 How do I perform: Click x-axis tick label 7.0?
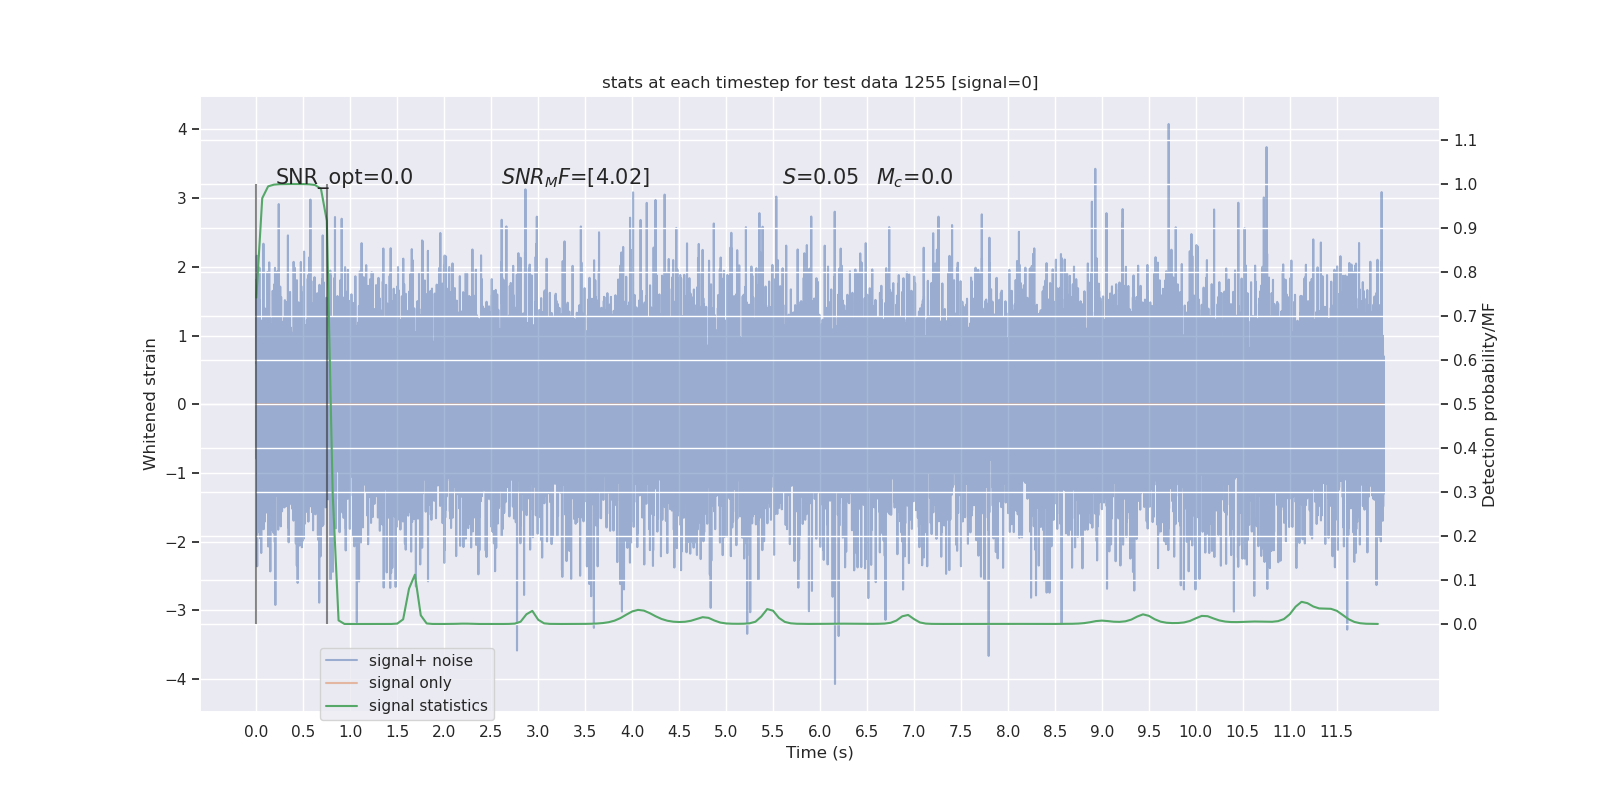click(x=914, y=732)
